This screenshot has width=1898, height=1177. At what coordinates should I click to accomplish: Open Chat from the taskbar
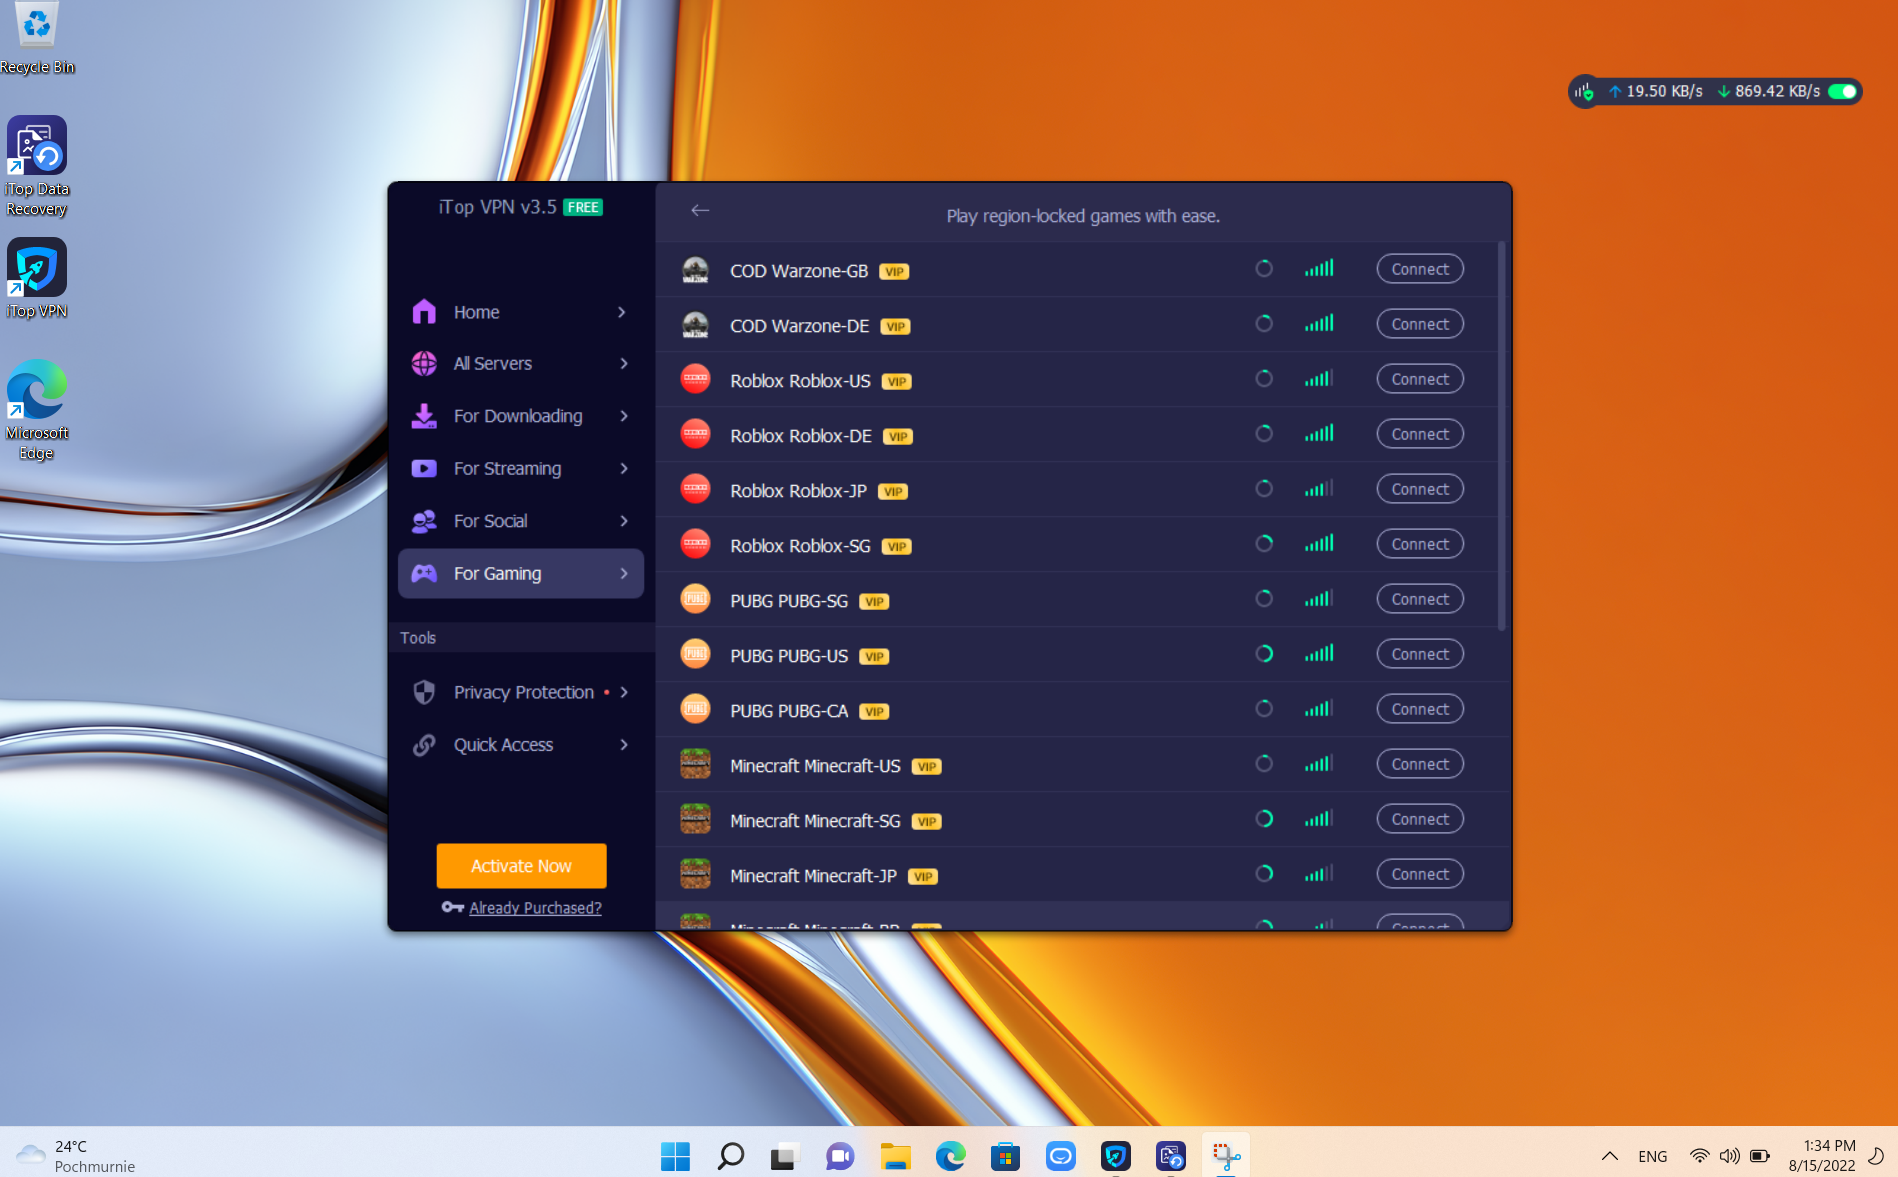click(840, 1156)
